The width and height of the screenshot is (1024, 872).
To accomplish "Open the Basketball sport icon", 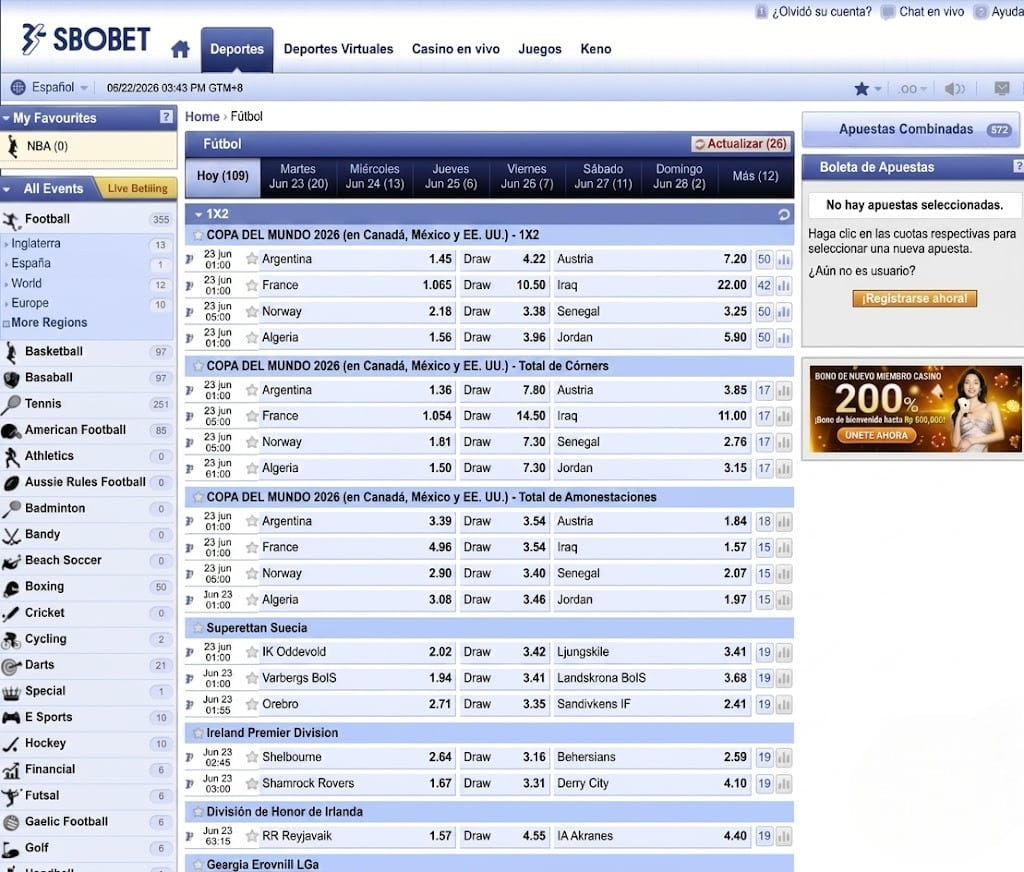I will [x=11, y=352].
